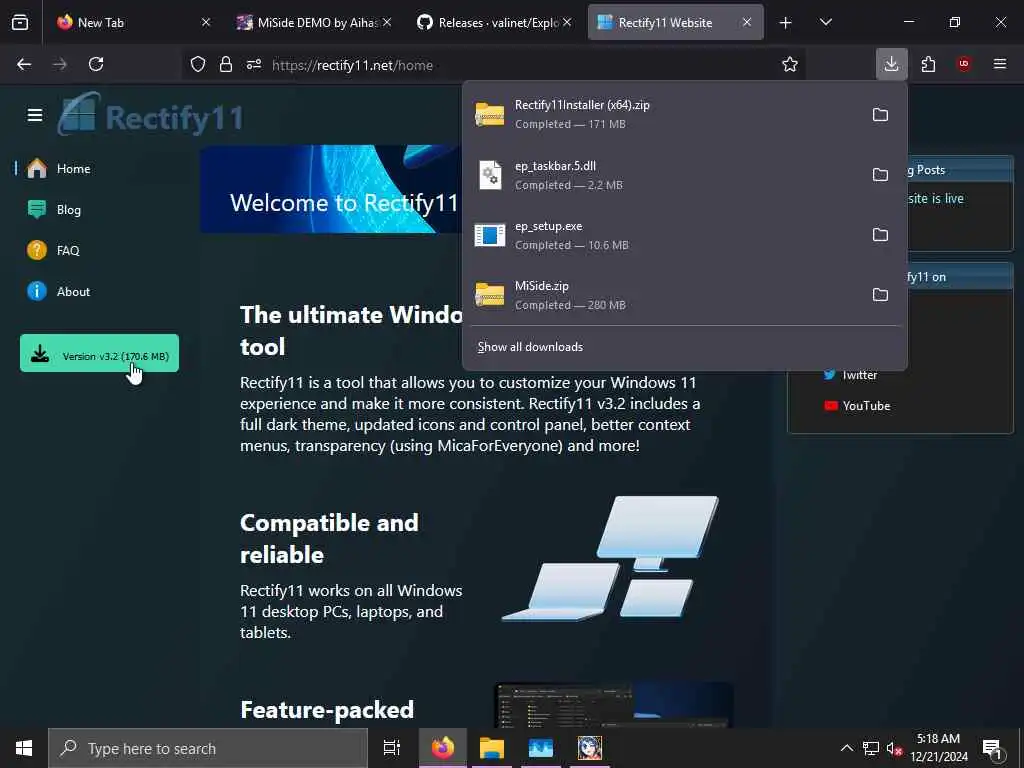This screenshot has height=768, width=1024.
Task: Open the Photos-style app on taskbar
Action: click(541, 748)
